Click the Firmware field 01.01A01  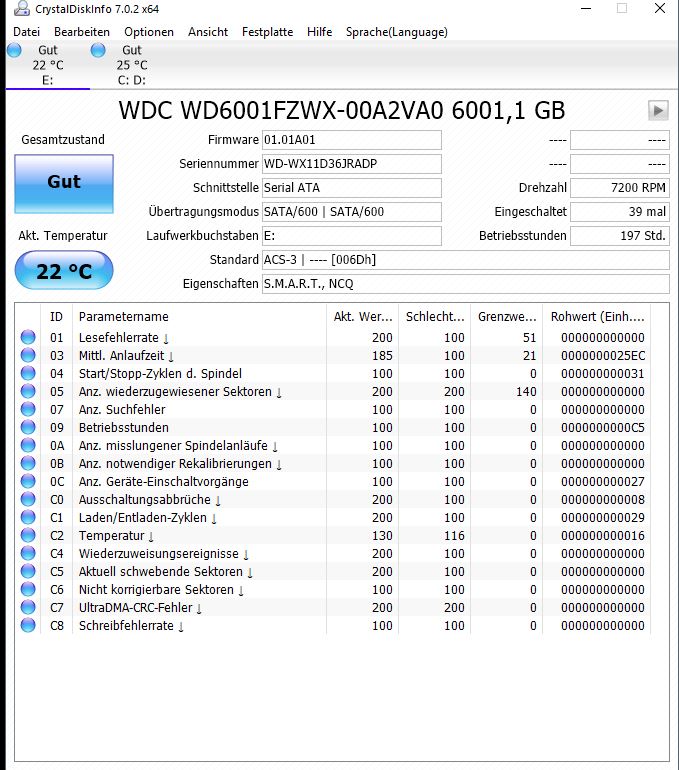coord(352,140)
